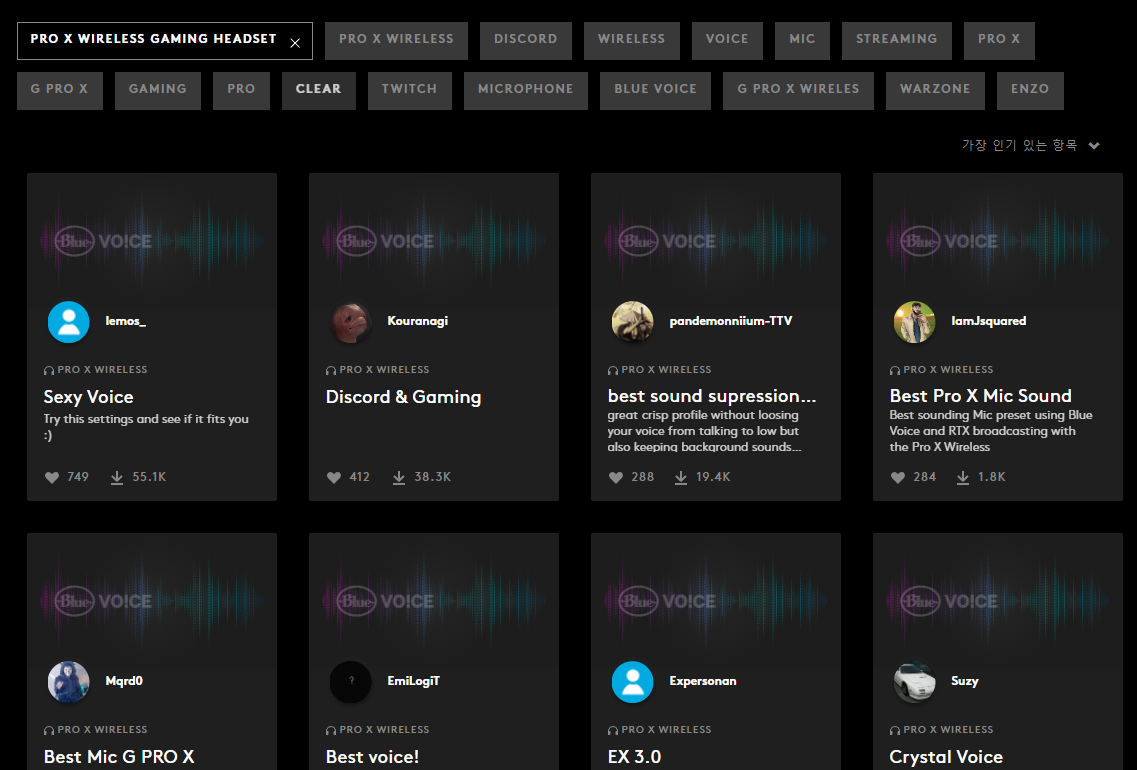Image resolution: width=1137 pixels, height=770 pixels.
Task: Filter by STREAMING tag
Action: (896, 41)
